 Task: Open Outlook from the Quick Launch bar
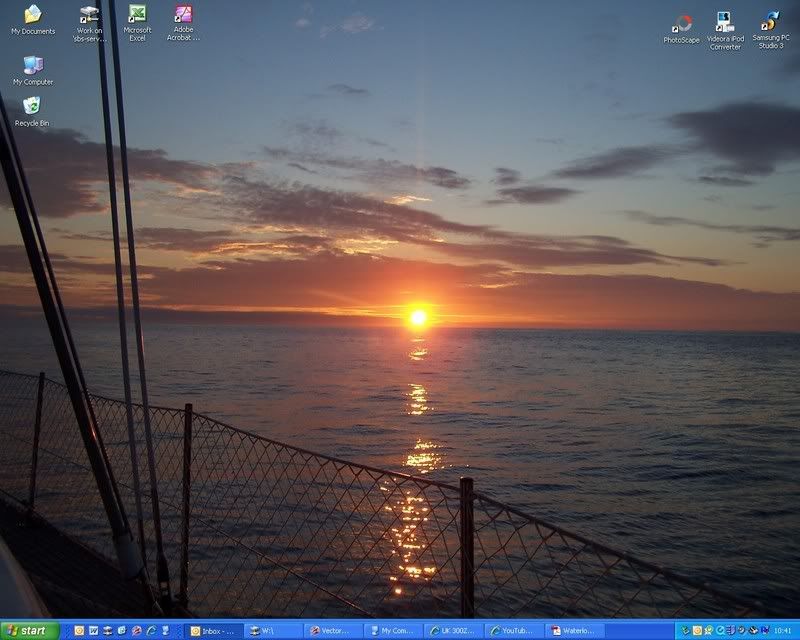point(80,630)
